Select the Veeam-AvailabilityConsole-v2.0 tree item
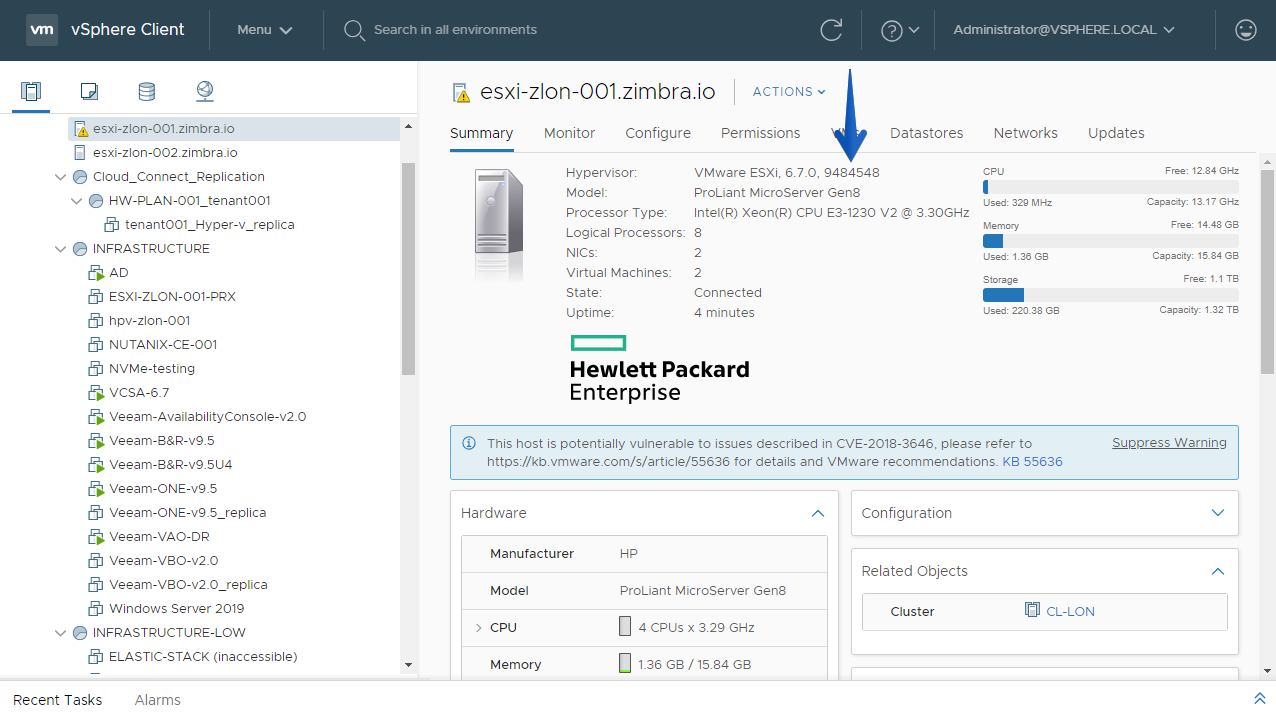The image size is (1276, 714). point(207,417)
